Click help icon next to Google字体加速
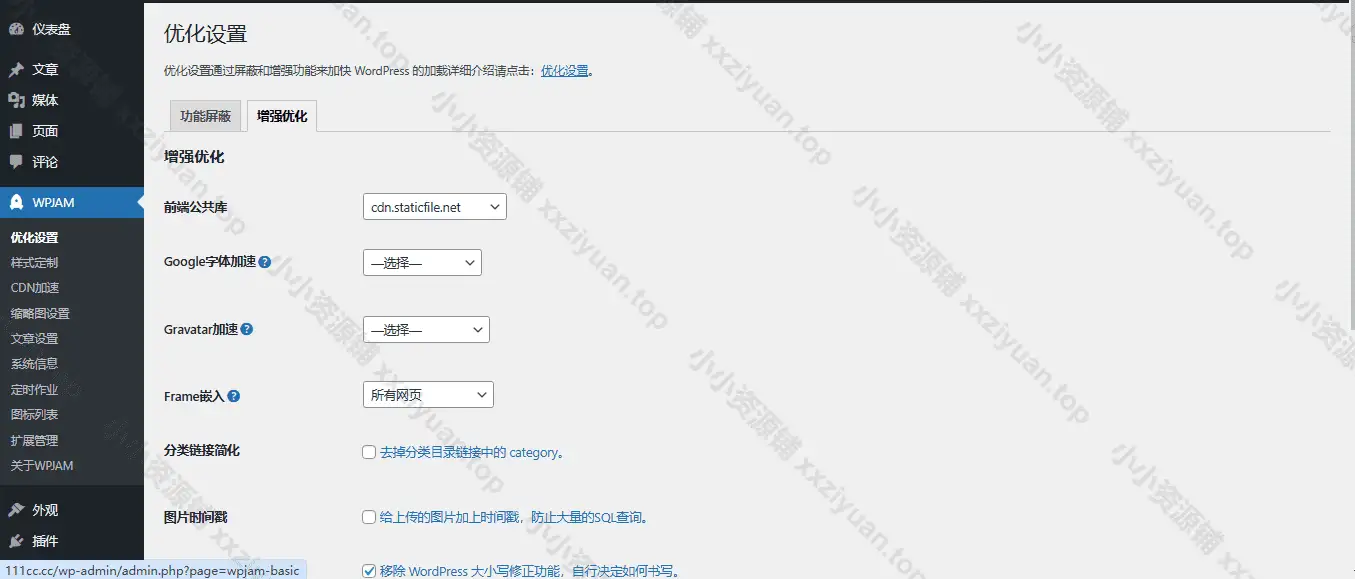Screen dimensions: 1355x579 [265, 262]
